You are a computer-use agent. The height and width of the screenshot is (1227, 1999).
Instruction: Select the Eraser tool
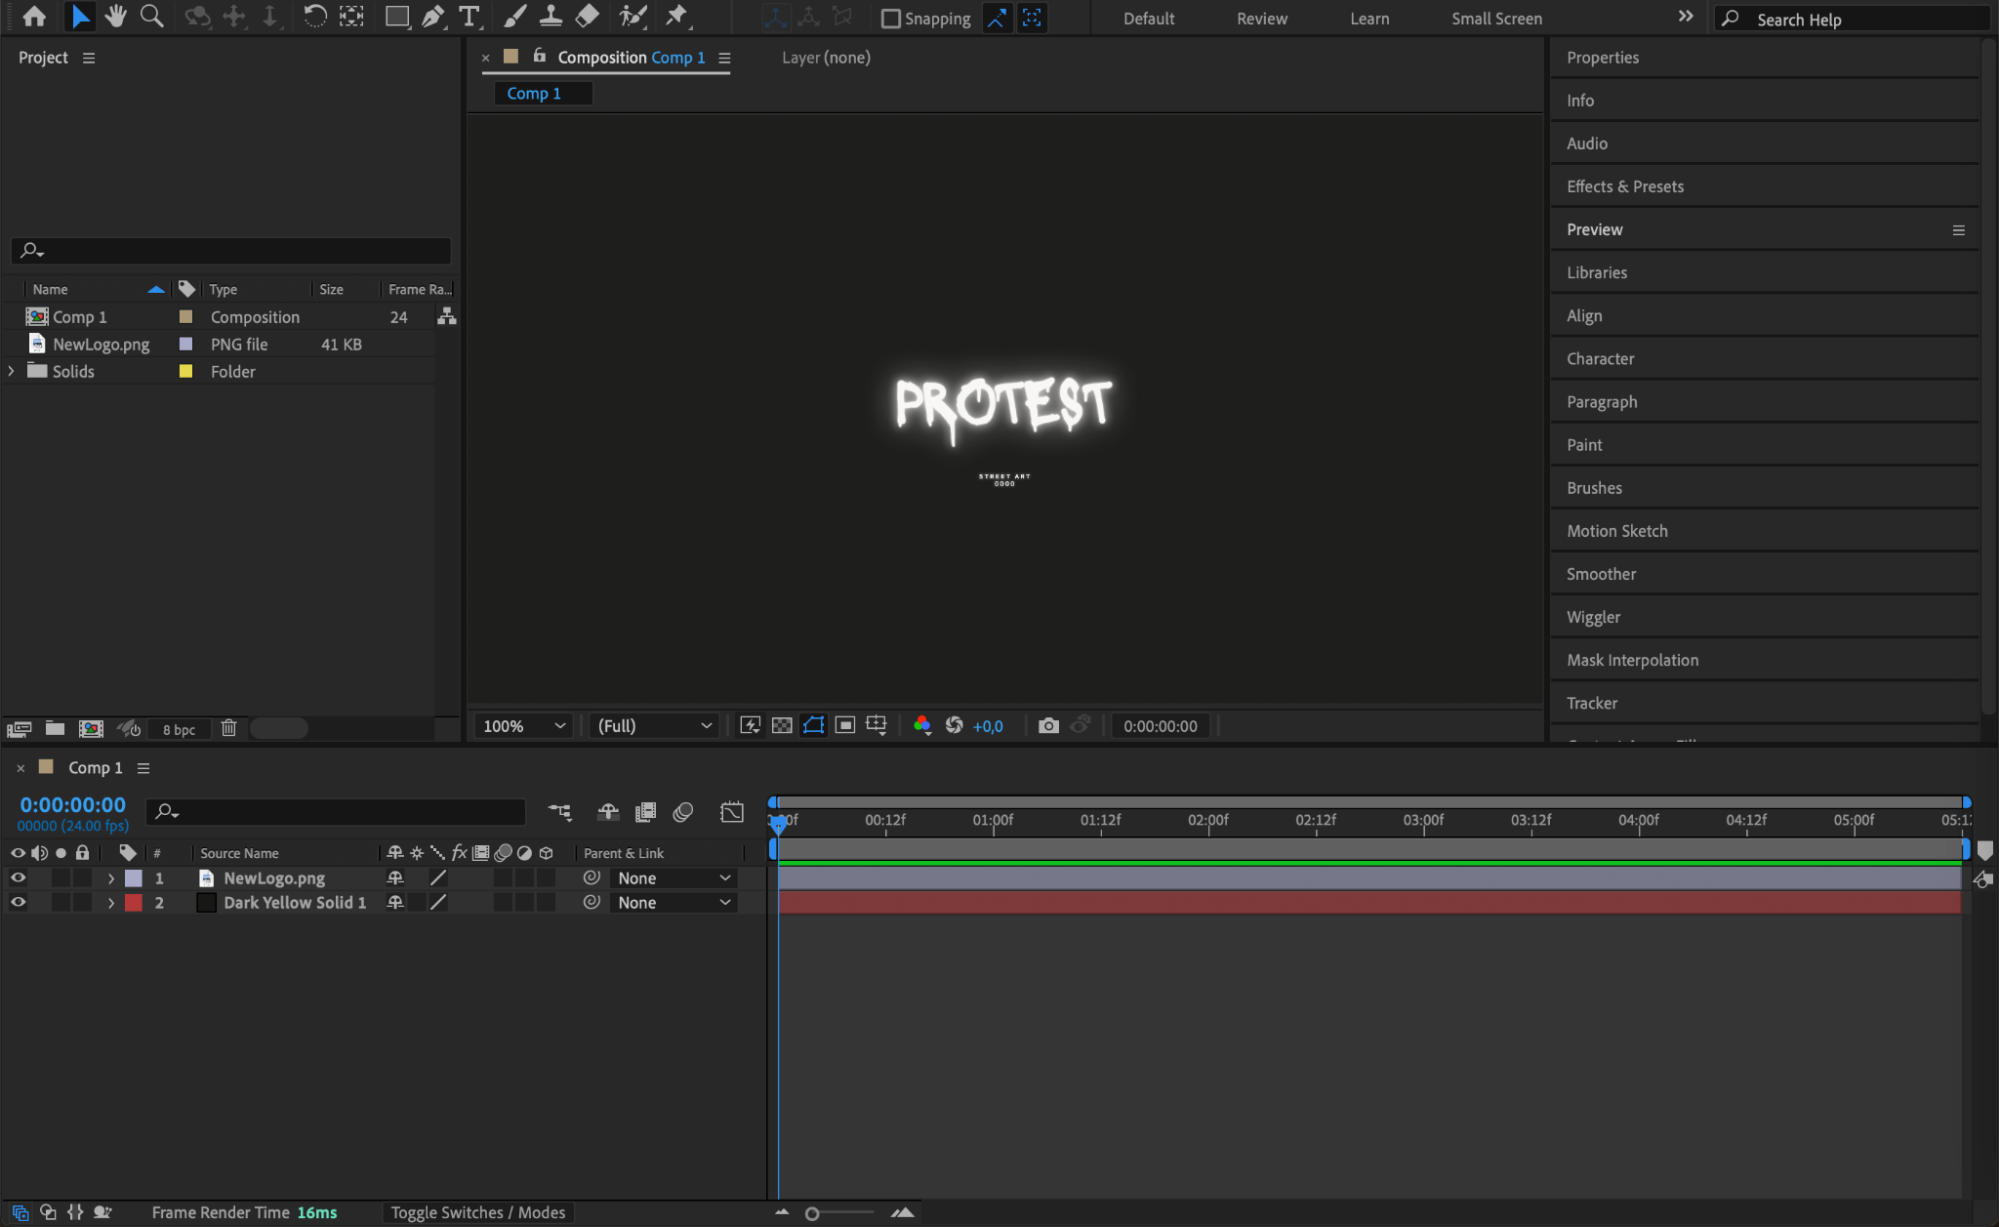click(587, 16)
